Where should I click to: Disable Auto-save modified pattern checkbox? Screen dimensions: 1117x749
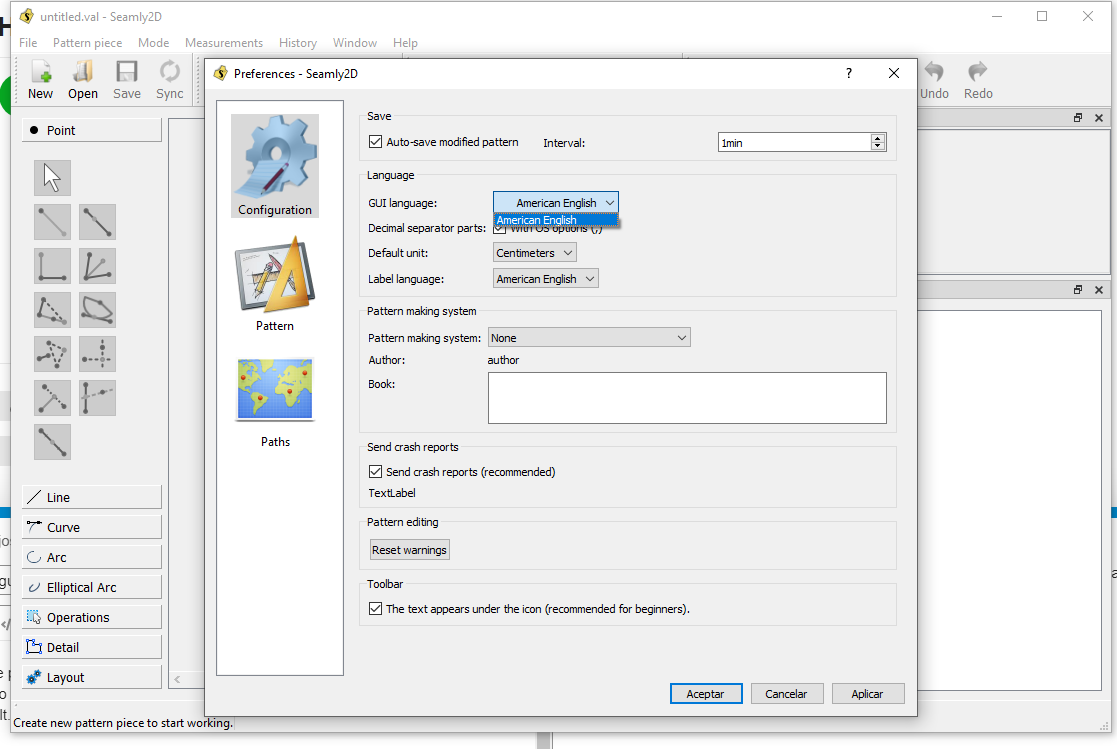(x=376, y=142)
